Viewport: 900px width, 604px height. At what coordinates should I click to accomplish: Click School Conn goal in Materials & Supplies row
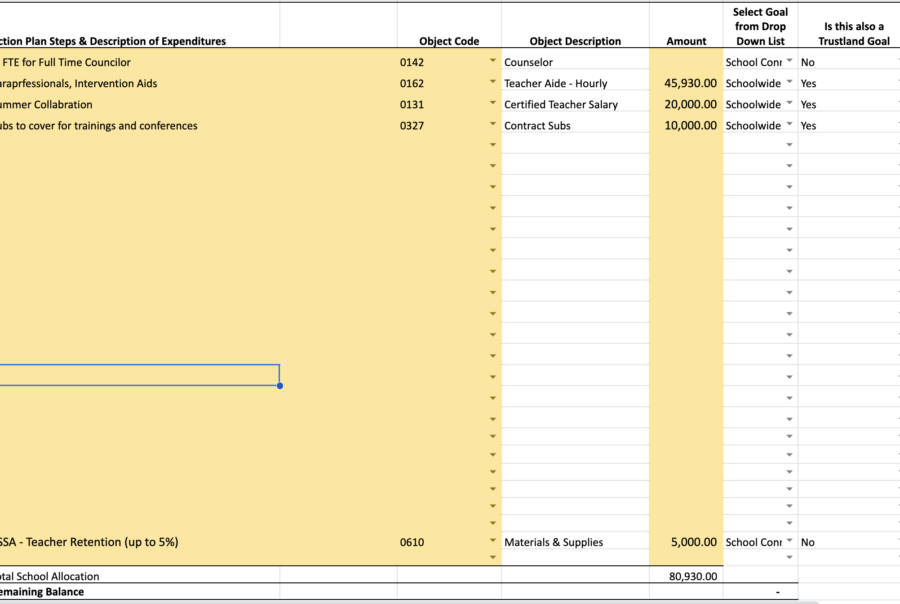753,542
